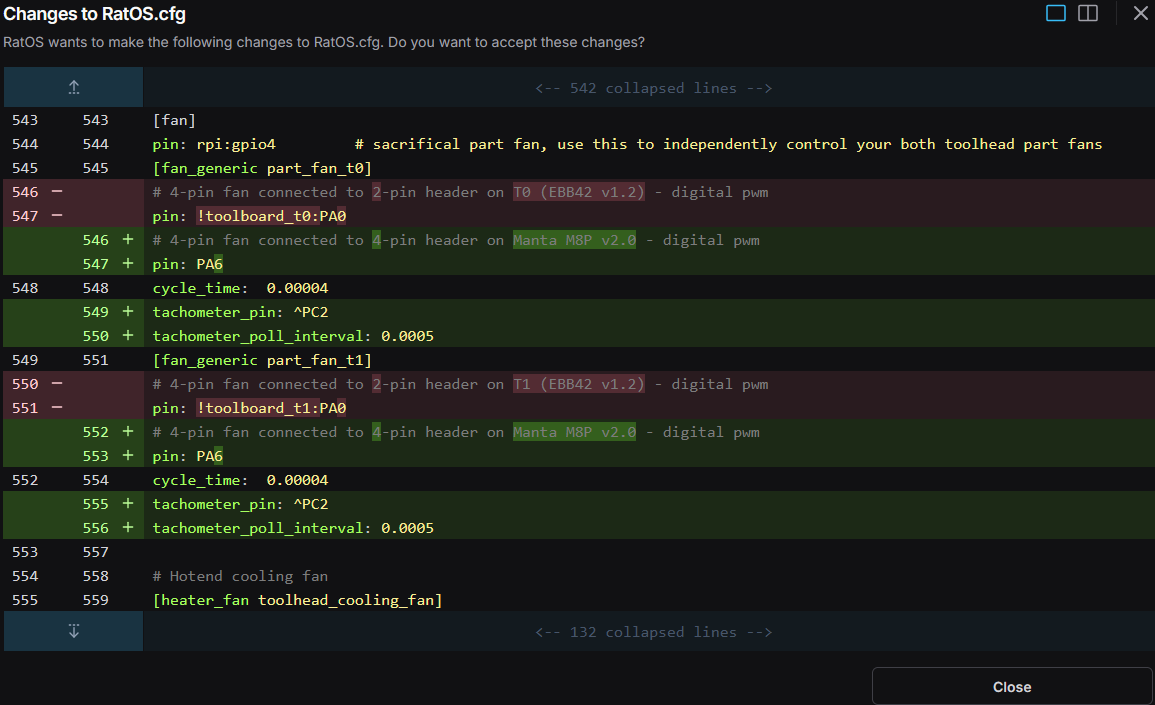Click the Close button

point(1012,687)
